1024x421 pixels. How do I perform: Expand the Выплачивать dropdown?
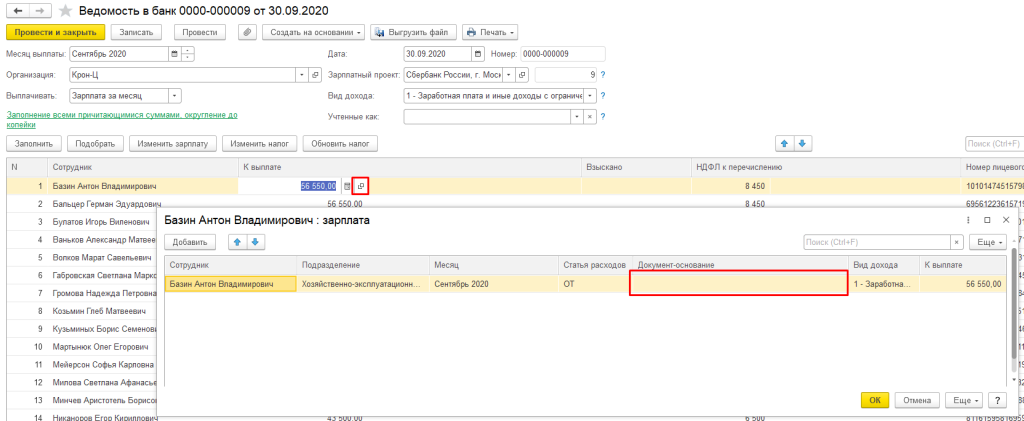[175, 96]
